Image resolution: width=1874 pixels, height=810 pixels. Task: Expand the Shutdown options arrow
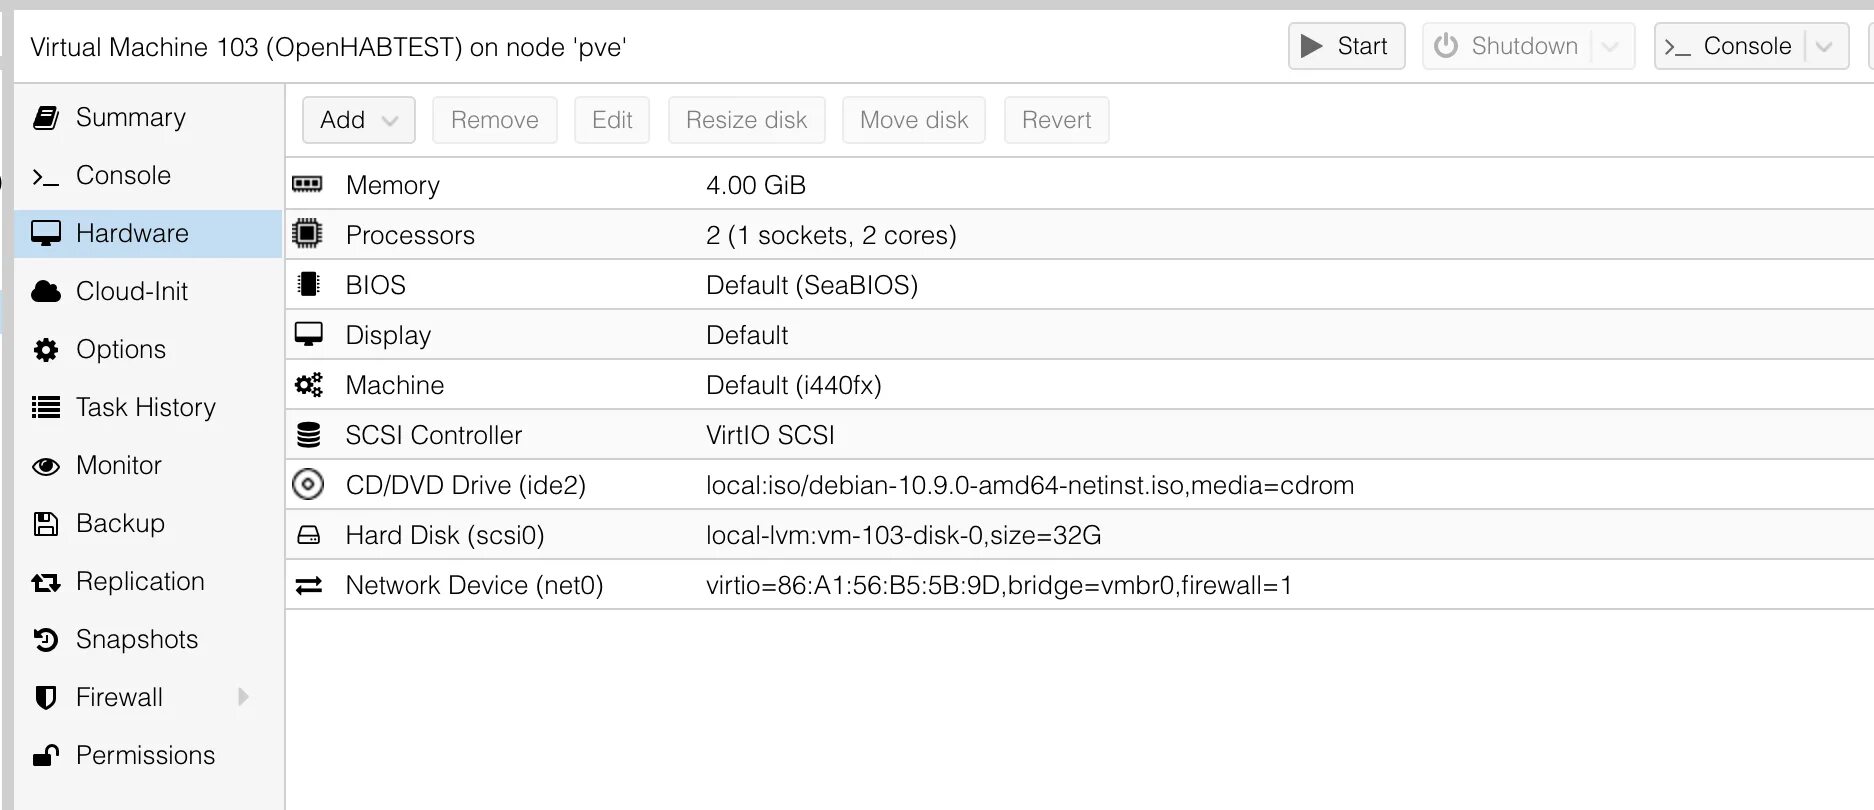(1610, 47)
